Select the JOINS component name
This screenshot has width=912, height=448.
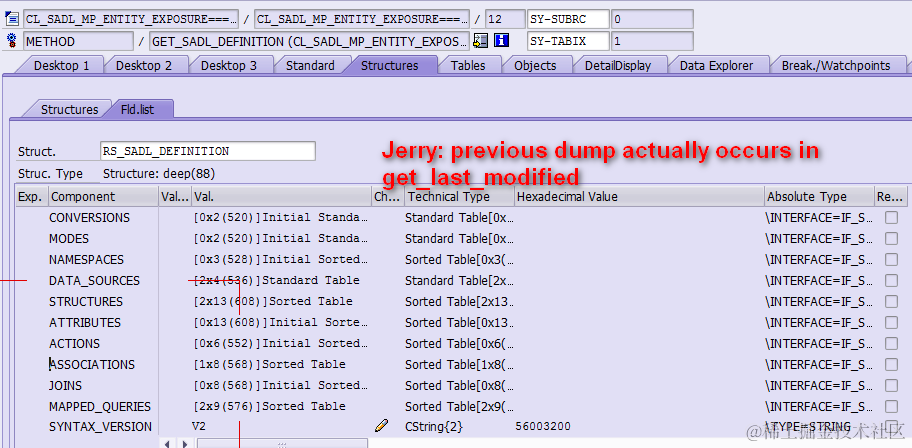click(65, 385)
